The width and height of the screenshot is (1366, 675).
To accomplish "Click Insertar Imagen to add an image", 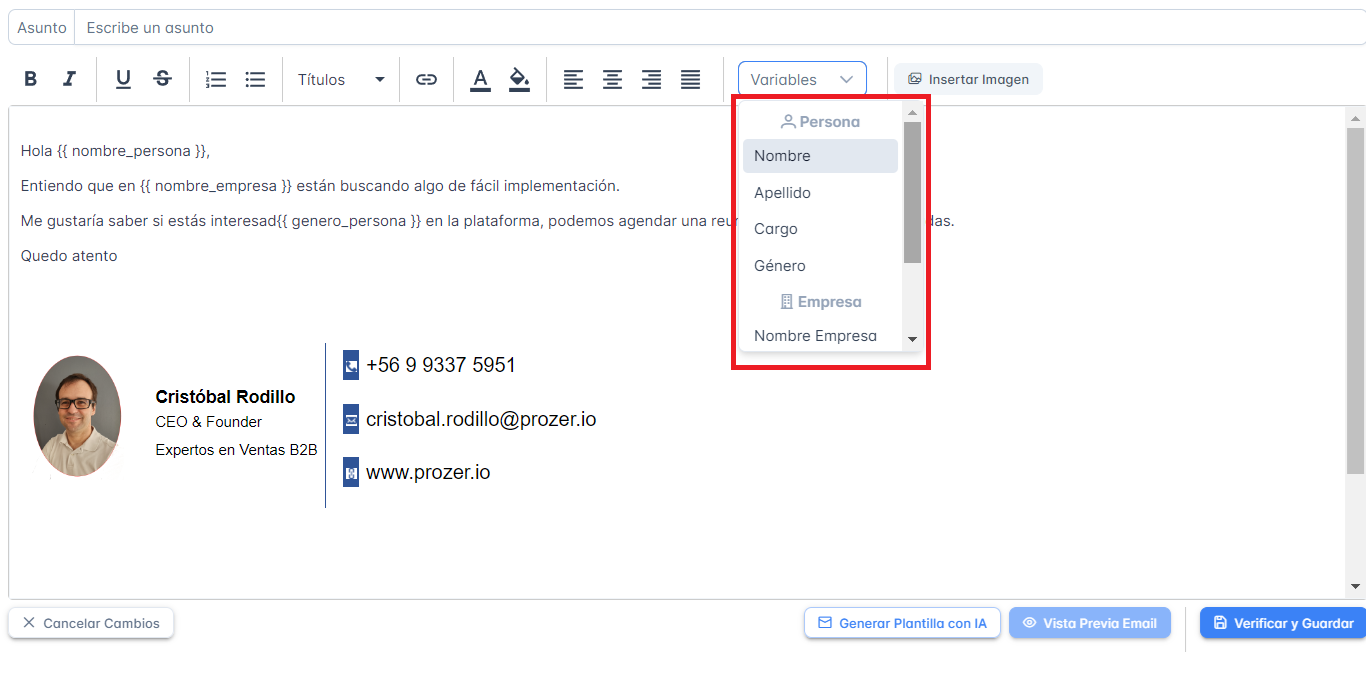I will pos(967,78).
